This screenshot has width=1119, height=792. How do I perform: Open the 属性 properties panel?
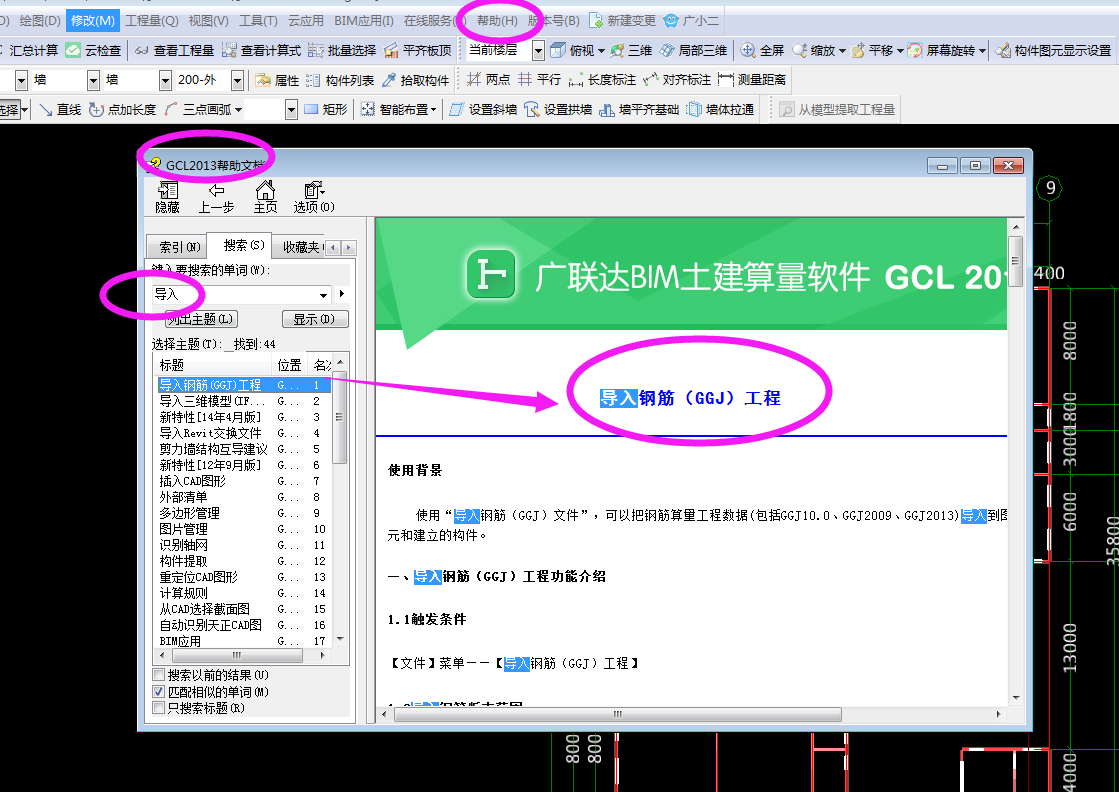[278, 80]
